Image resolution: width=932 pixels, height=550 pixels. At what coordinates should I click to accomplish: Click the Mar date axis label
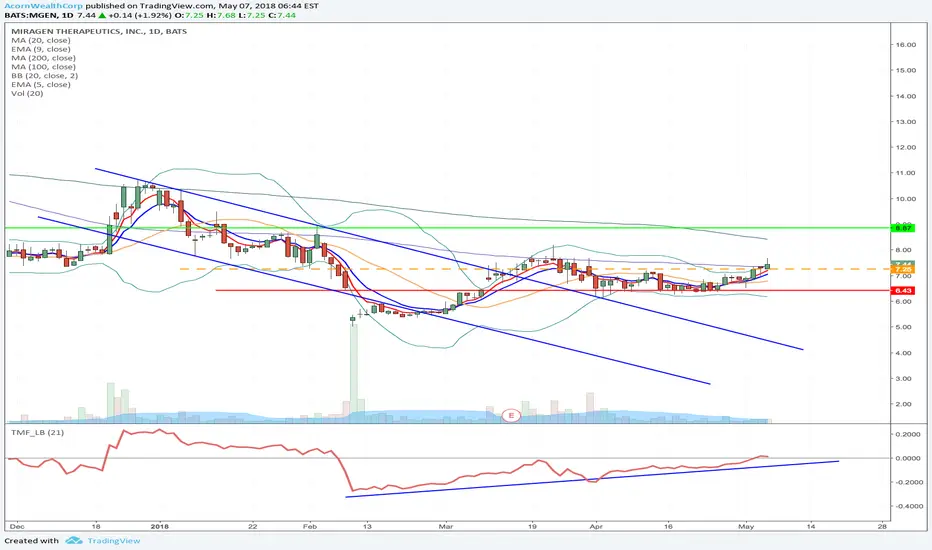coord(445,526)
